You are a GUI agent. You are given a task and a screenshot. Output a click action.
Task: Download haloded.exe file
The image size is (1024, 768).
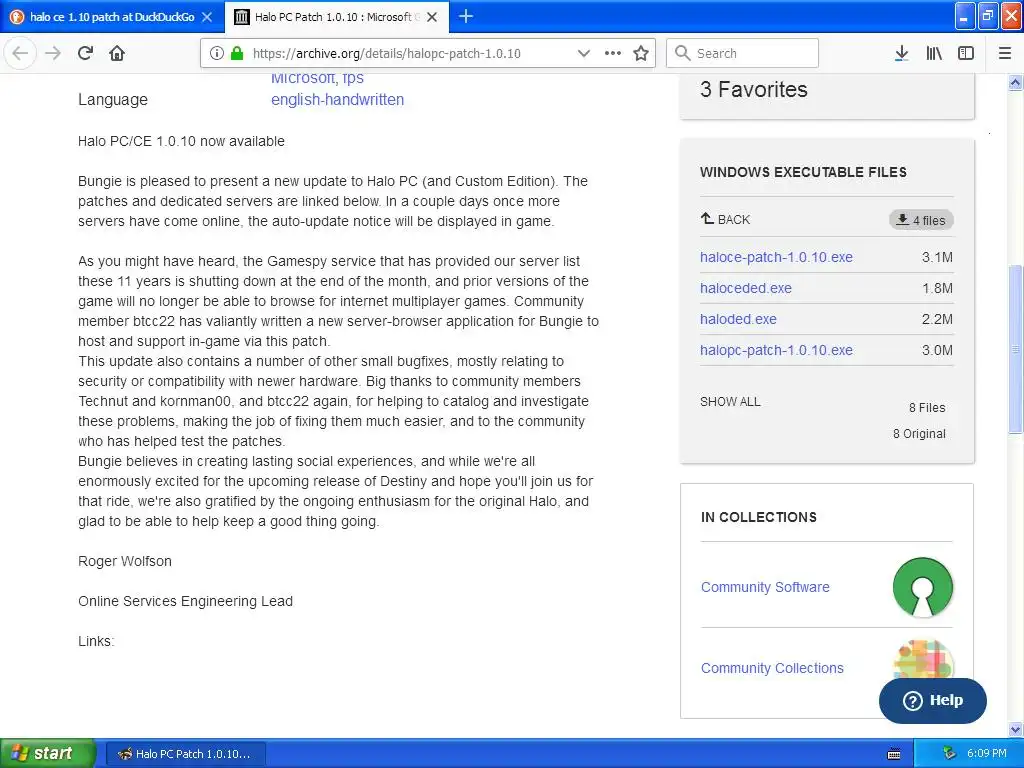pyautogui.click(x=738, y=319)
